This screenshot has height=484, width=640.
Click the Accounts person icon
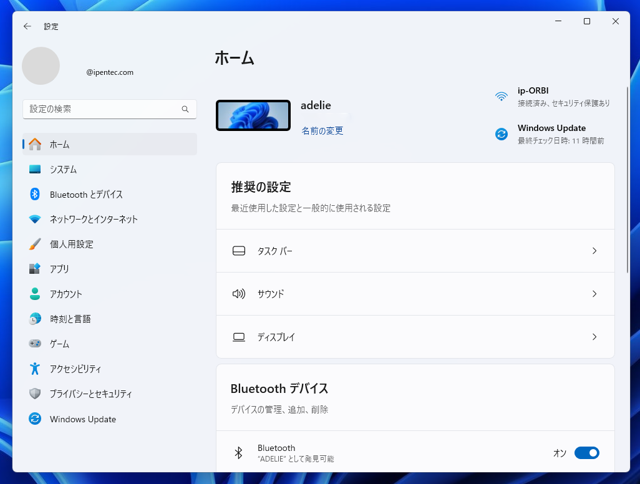point(35,294)
